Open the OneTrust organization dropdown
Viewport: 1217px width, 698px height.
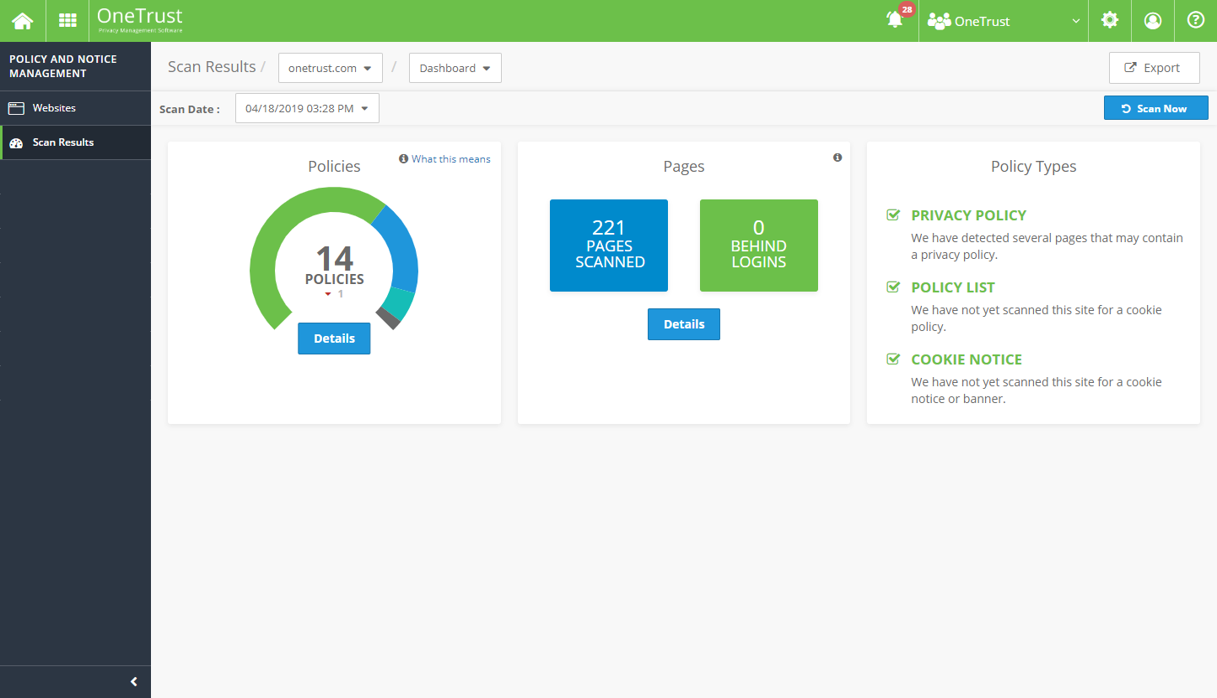coord(1004,21)
